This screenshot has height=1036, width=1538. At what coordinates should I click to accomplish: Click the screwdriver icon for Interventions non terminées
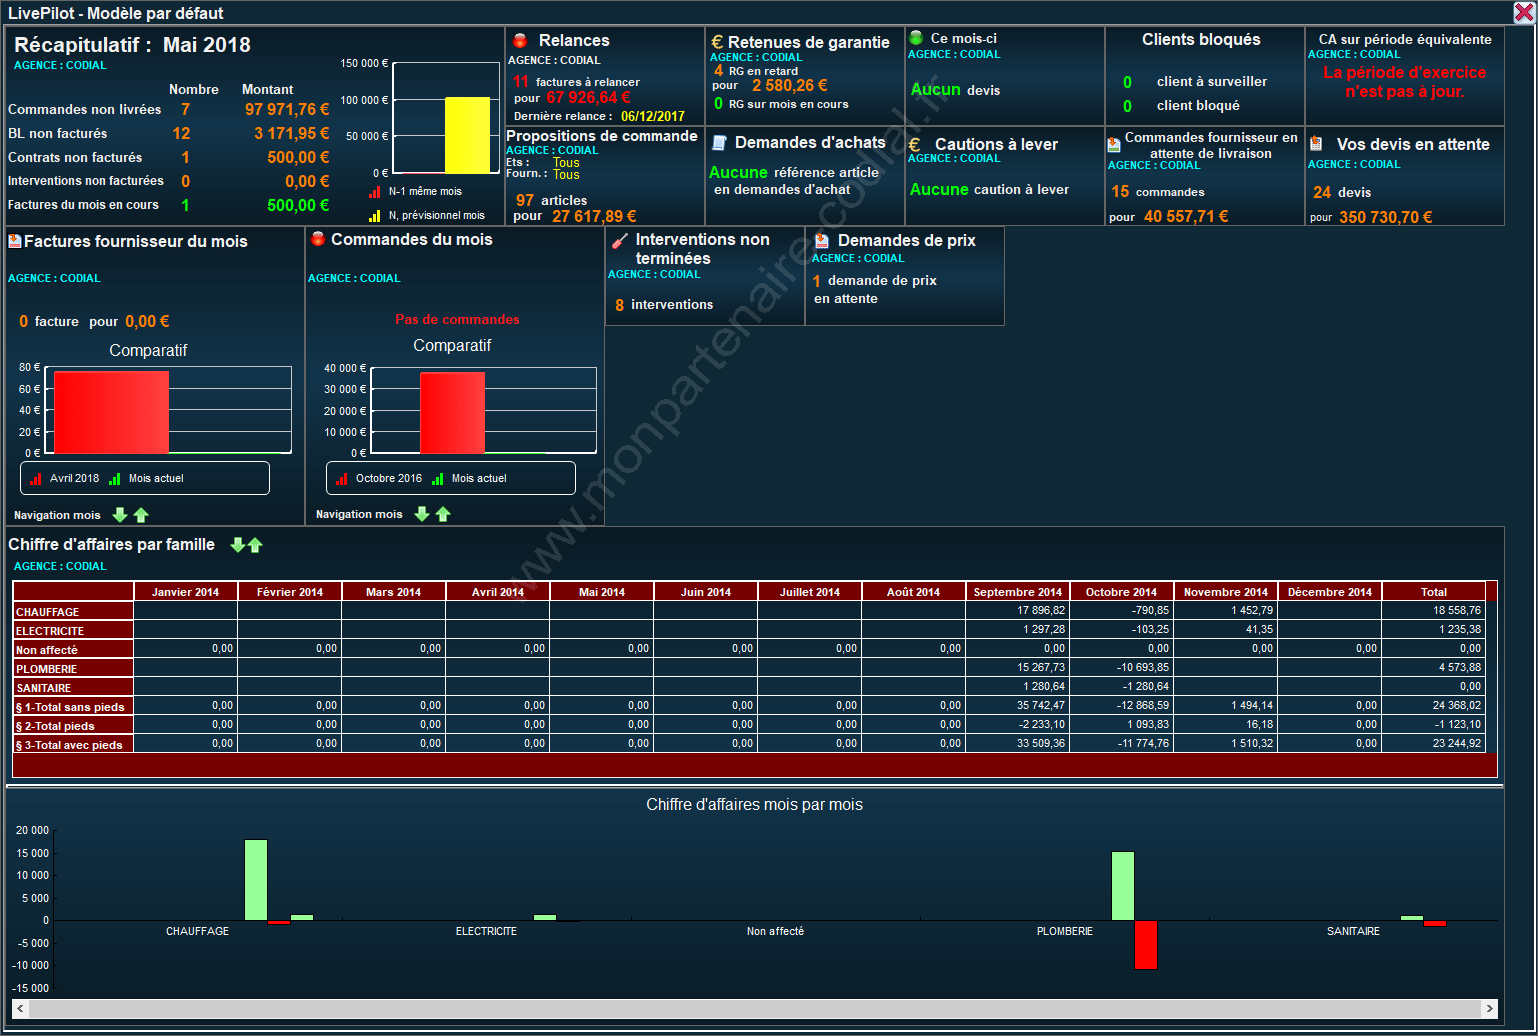point(619,241)
